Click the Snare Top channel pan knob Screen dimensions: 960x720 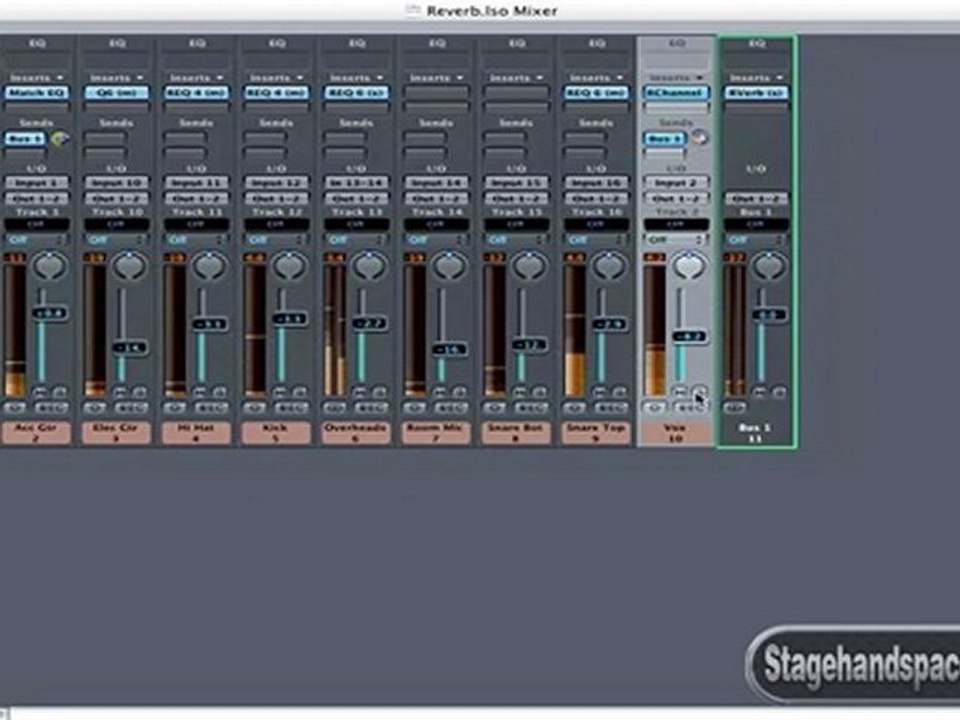point(610,266)
